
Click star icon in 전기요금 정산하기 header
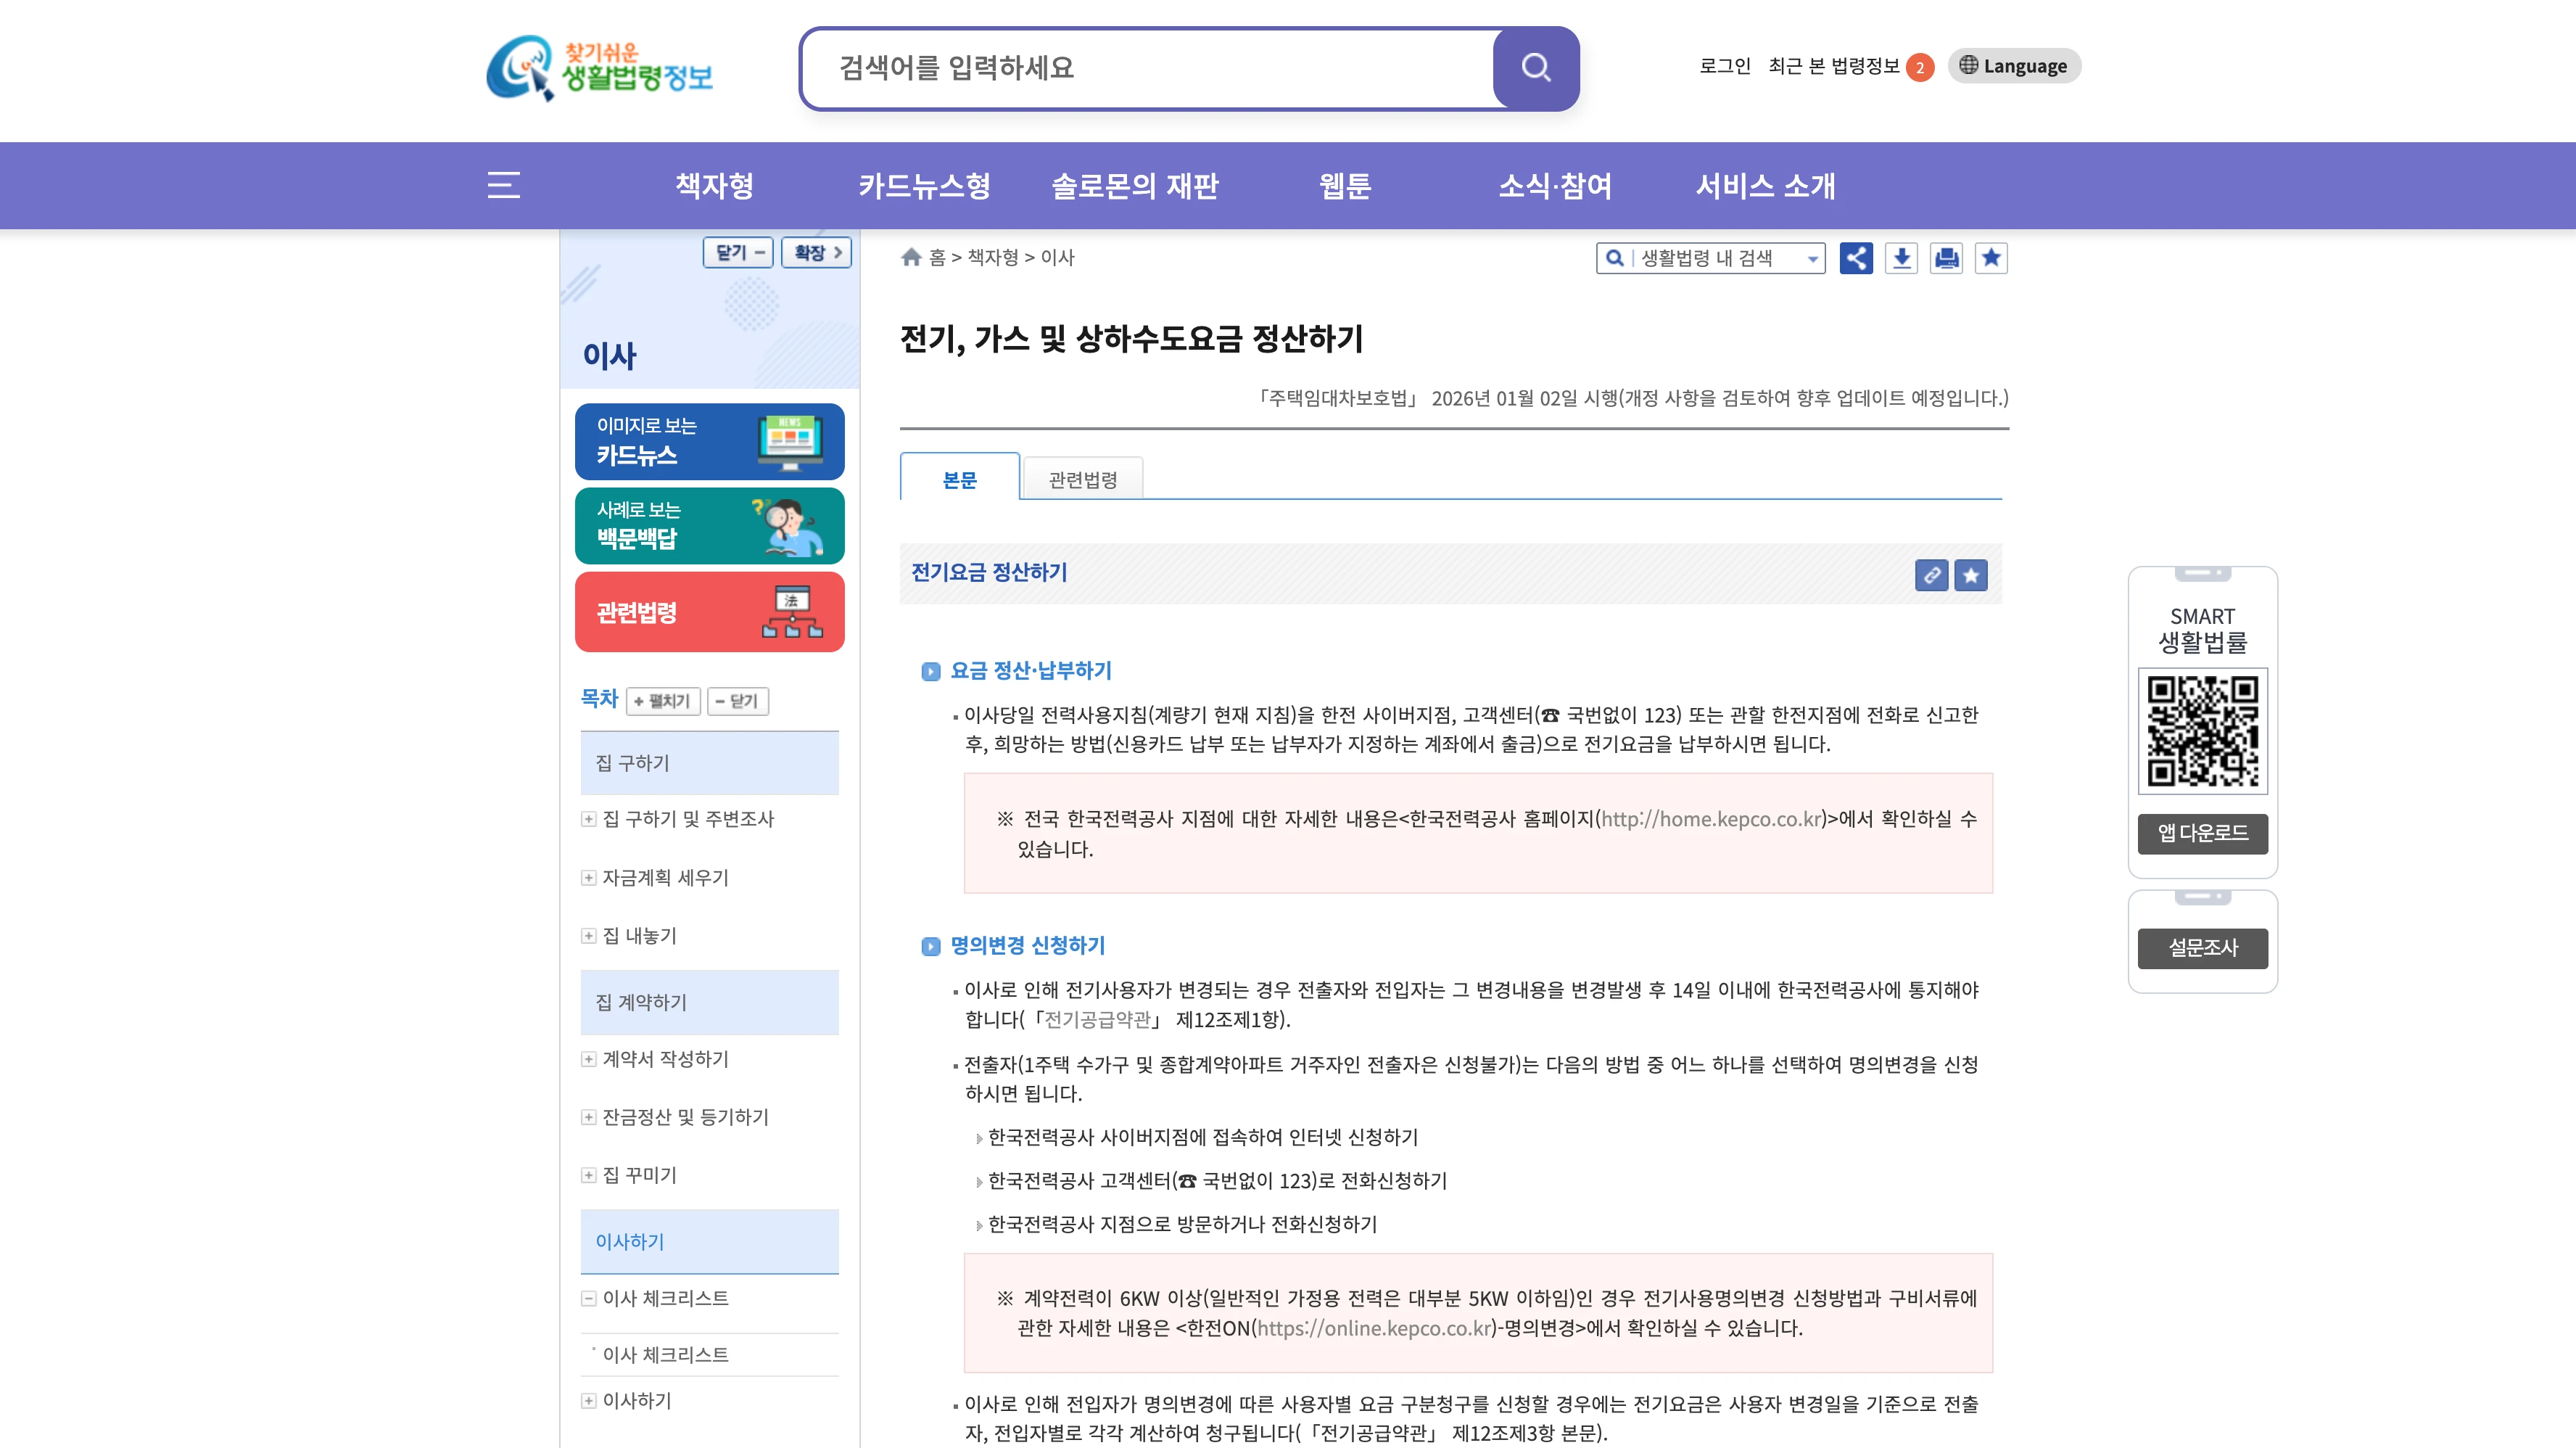(x=1971, y=575)
